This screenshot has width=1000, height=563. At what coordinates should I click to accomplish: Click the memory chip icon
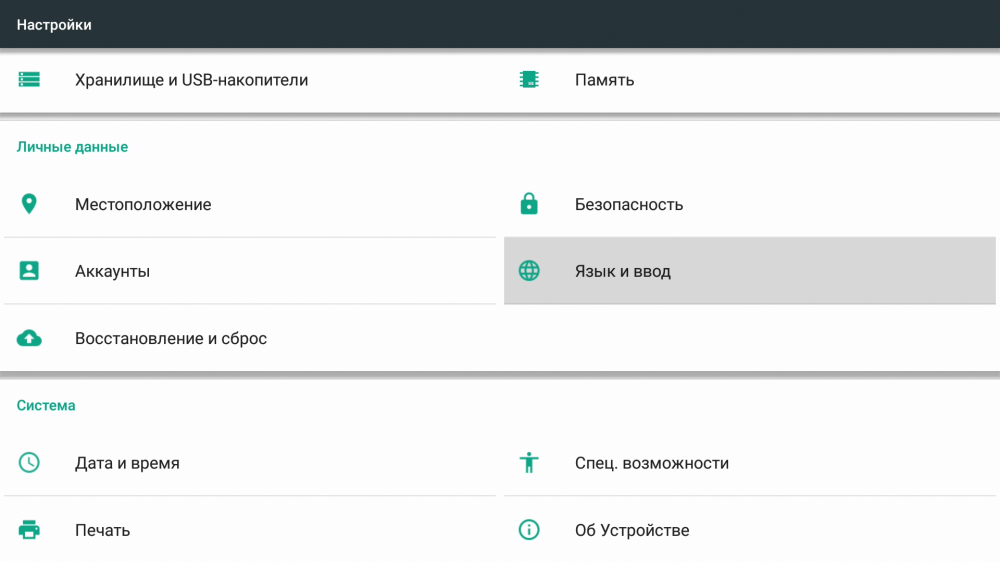(529, 80)
